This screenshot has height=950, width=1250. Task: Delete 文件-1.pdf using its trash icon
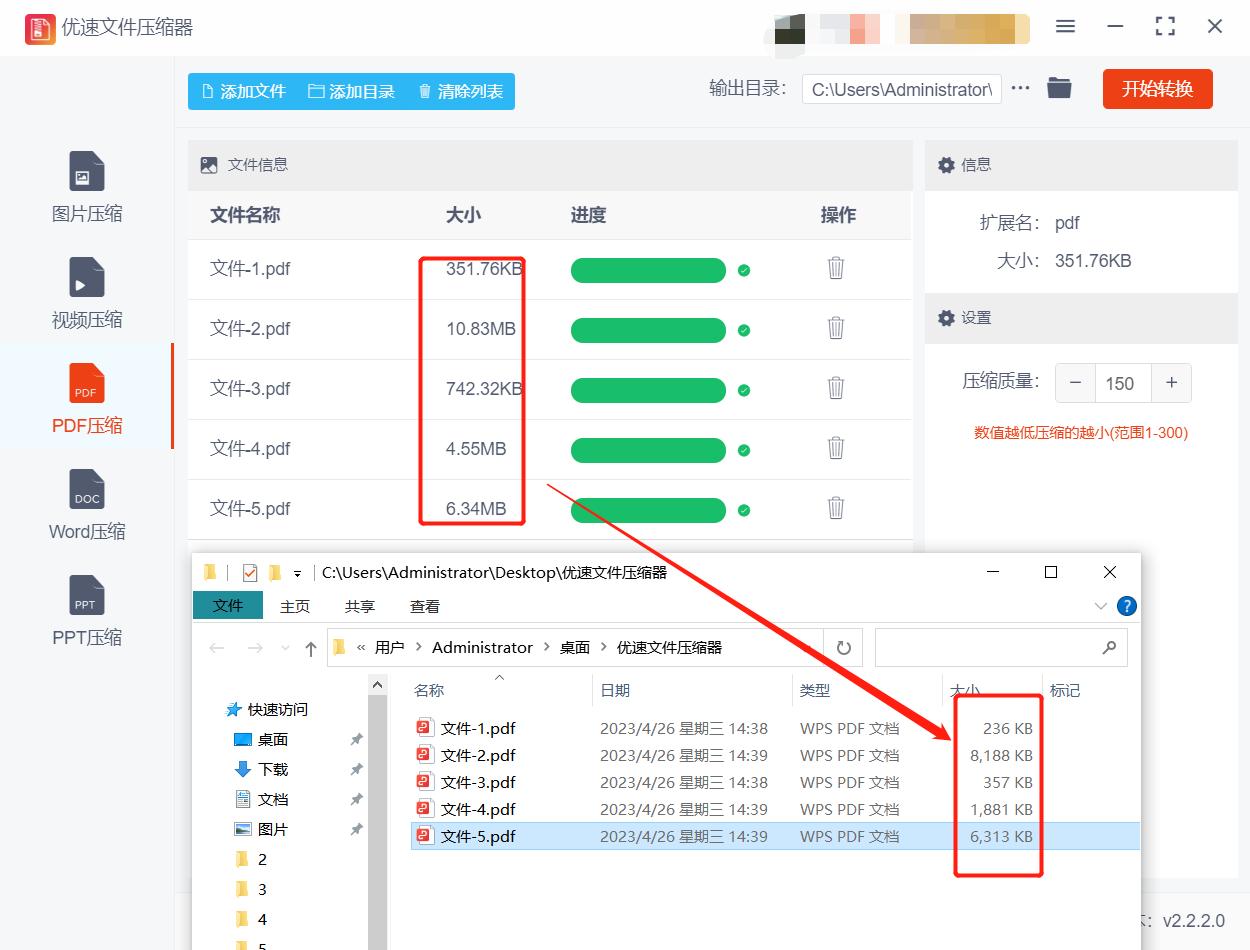(835, 269)
